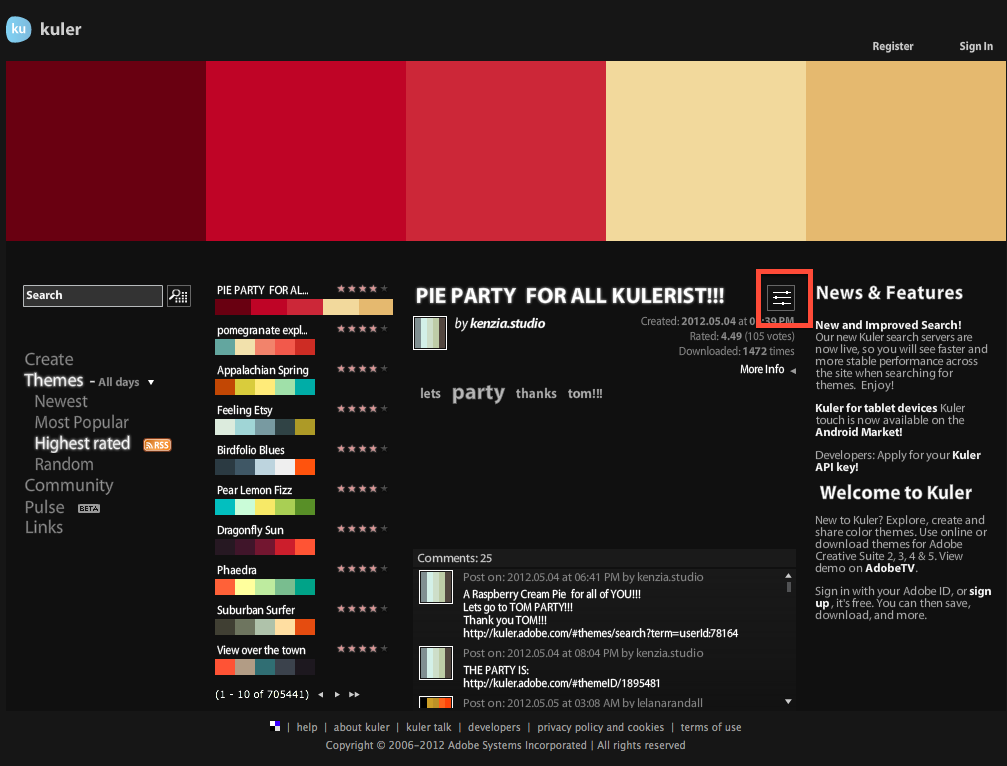Open the terms of use link

(x=711, y=727)
